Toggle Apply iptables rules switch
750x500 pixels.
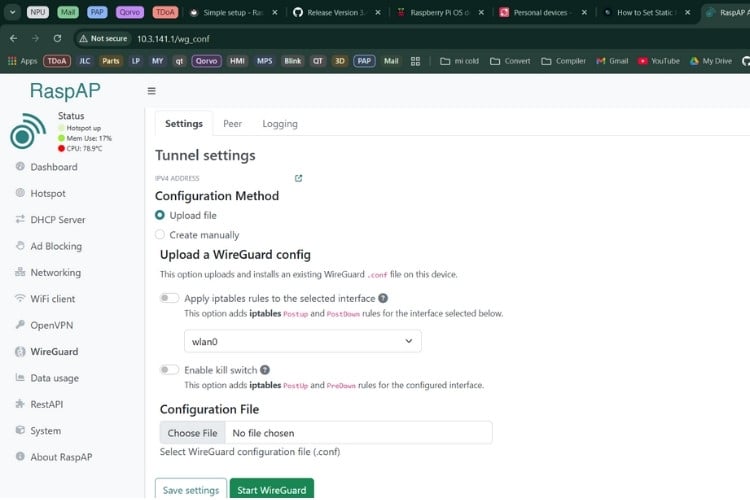(x=169, y=298)
